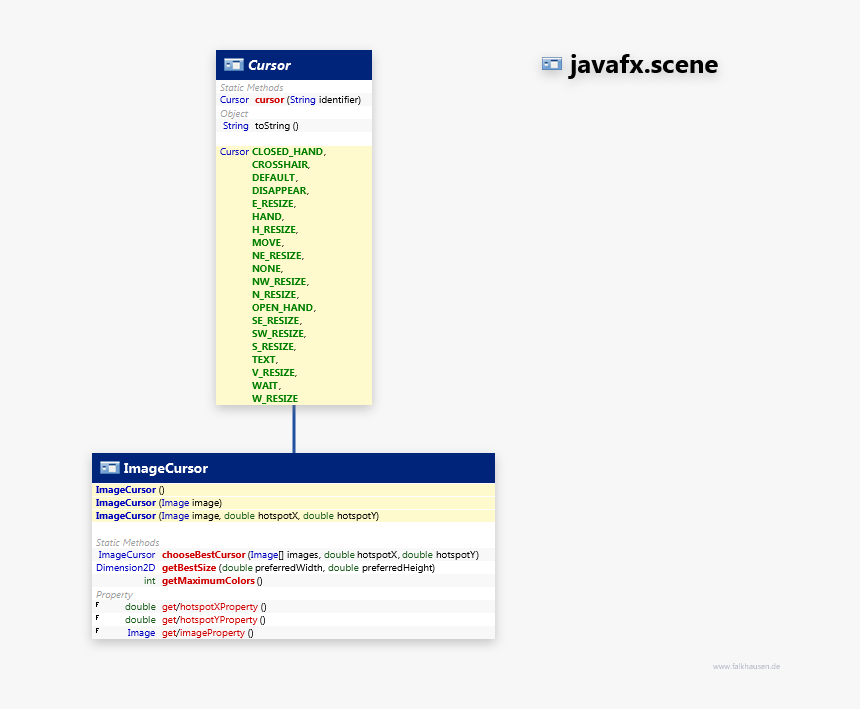Image resolution: width=860 pixels, height=709 pixels.
Task: Click the getMaximumColors method
Action: [293, 581]
